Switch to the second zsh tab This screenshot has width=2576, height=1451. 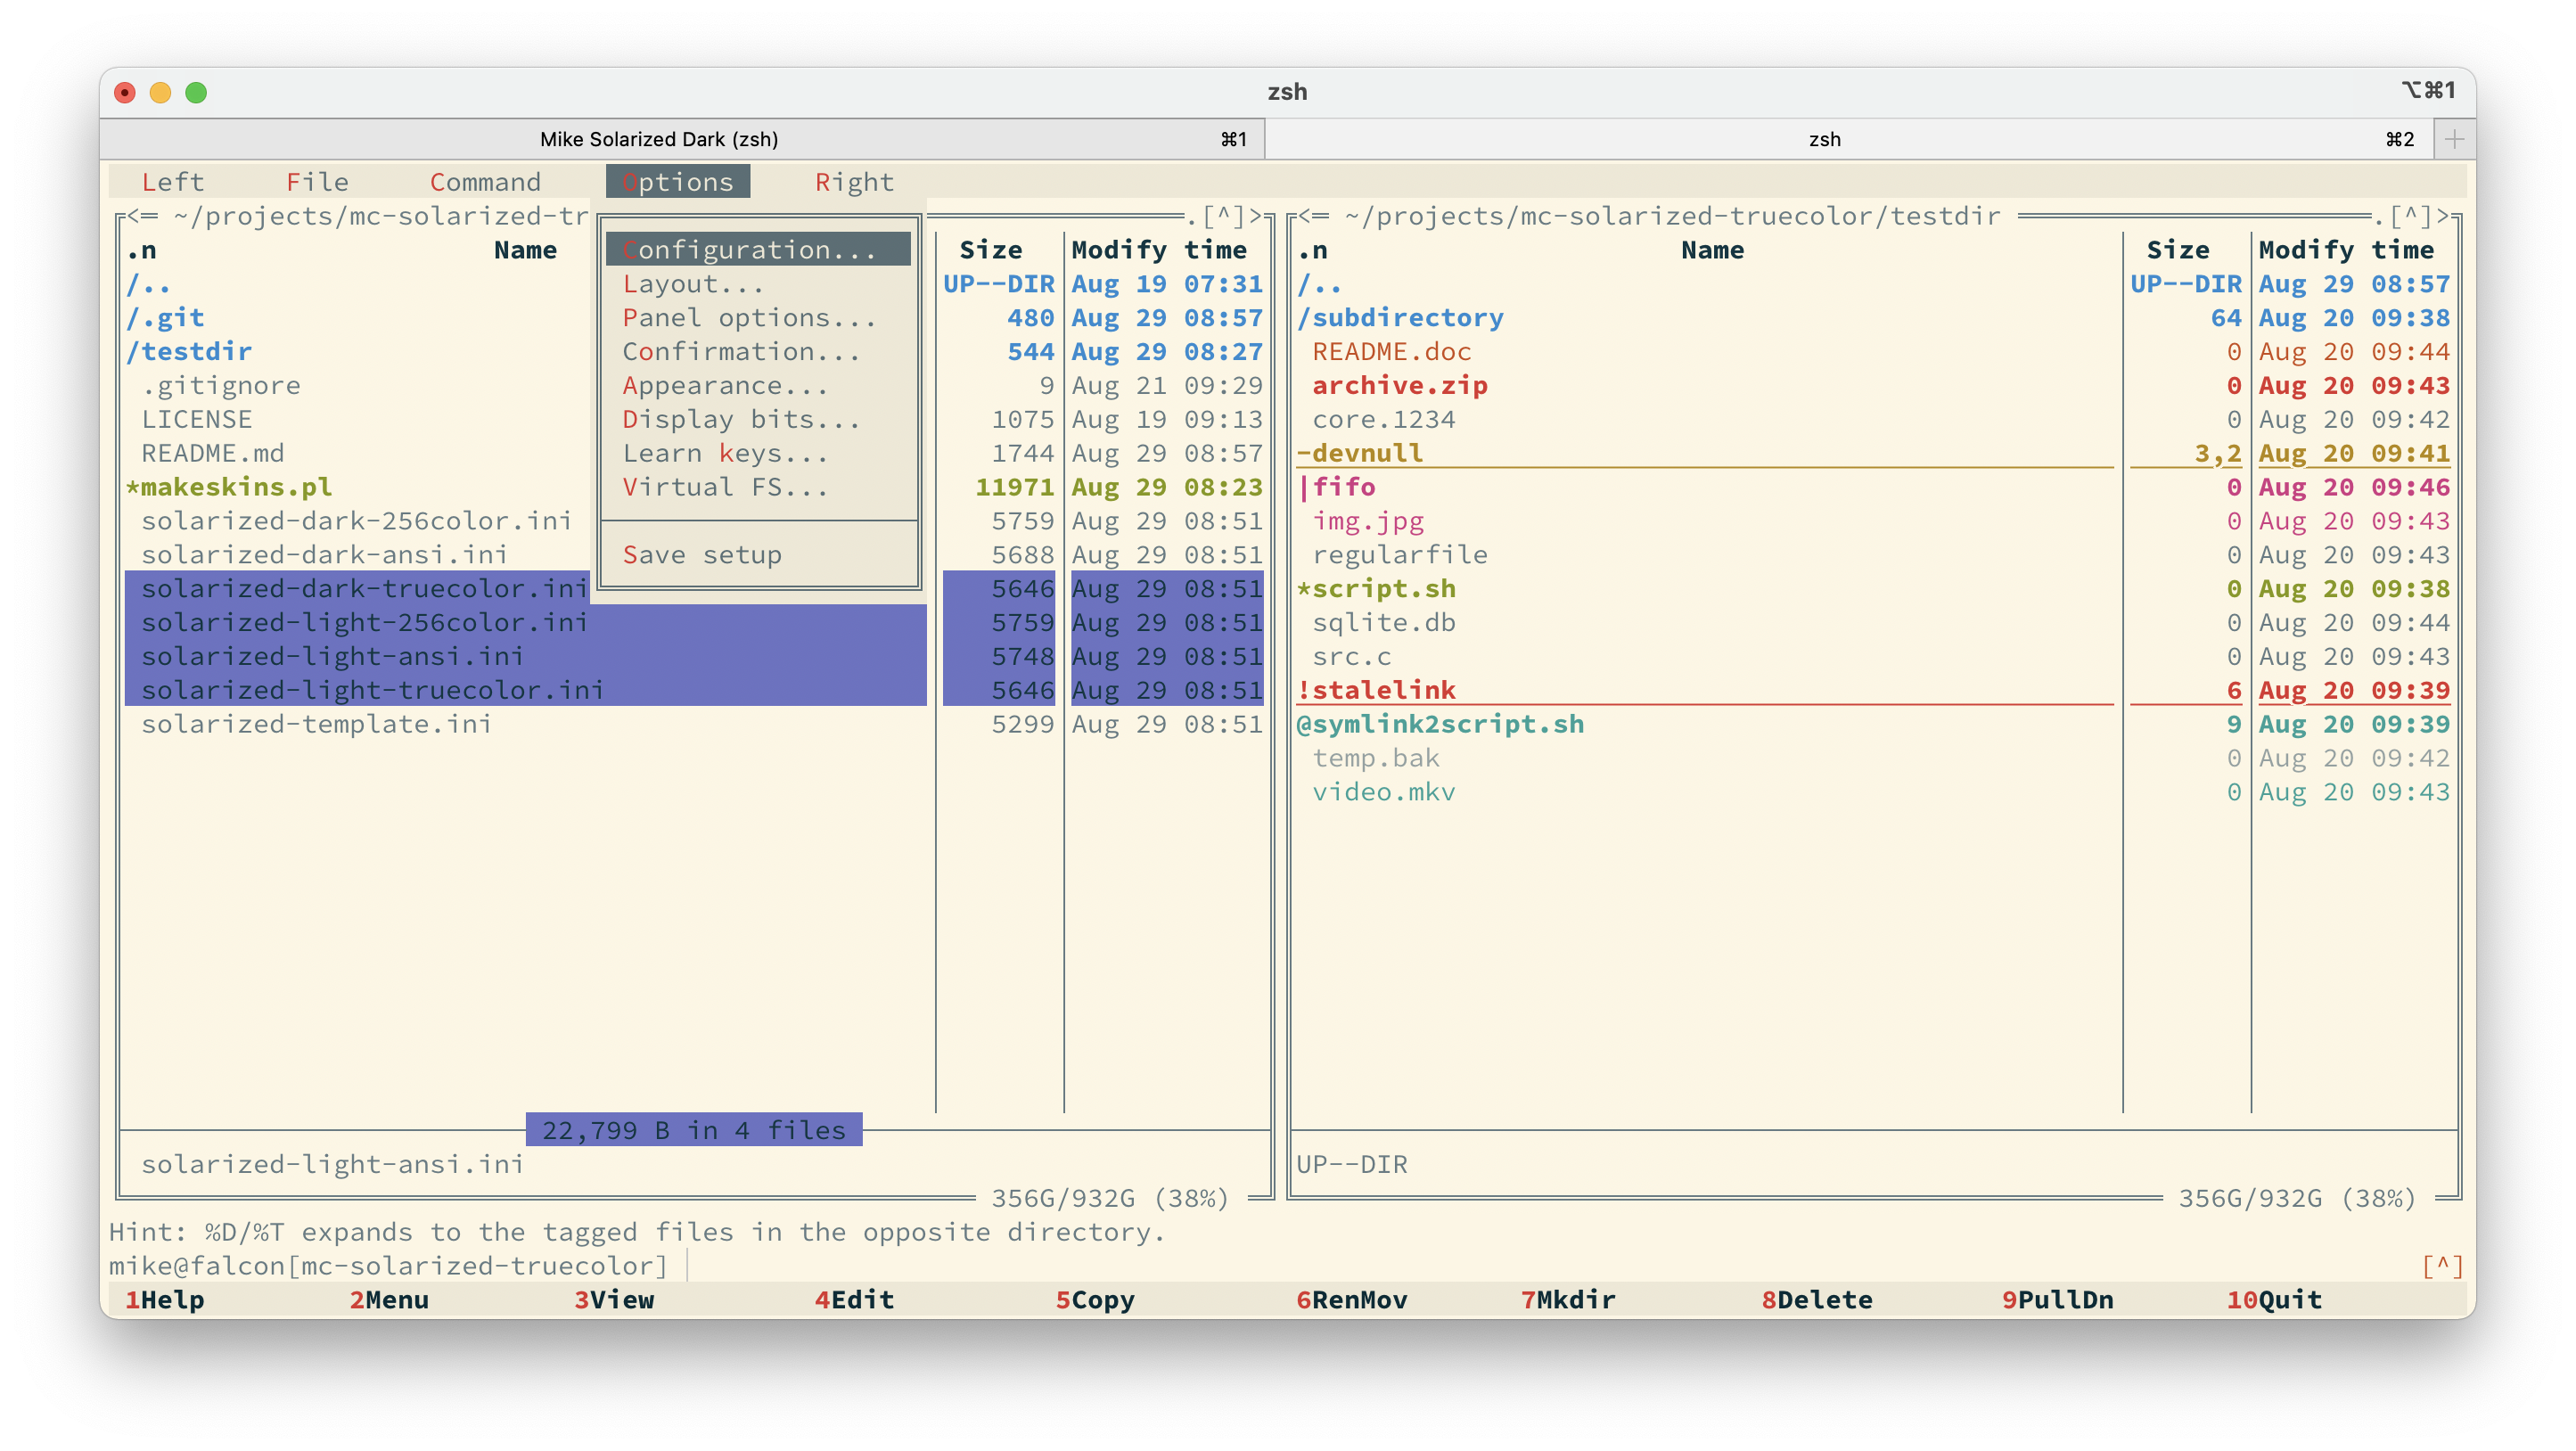(1850, 139)
